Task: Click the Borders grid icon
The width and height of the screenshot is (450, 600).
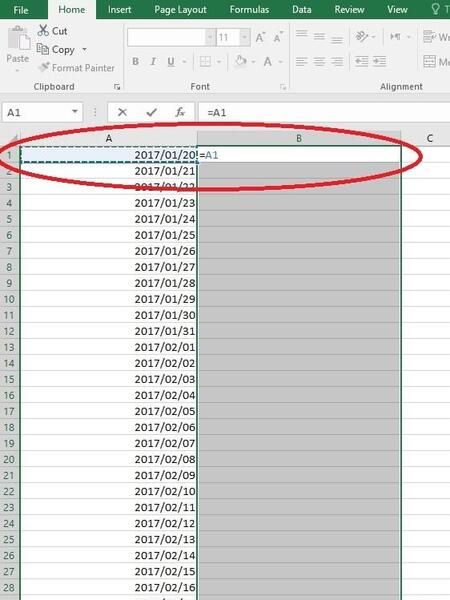Action: coord(205,61)
